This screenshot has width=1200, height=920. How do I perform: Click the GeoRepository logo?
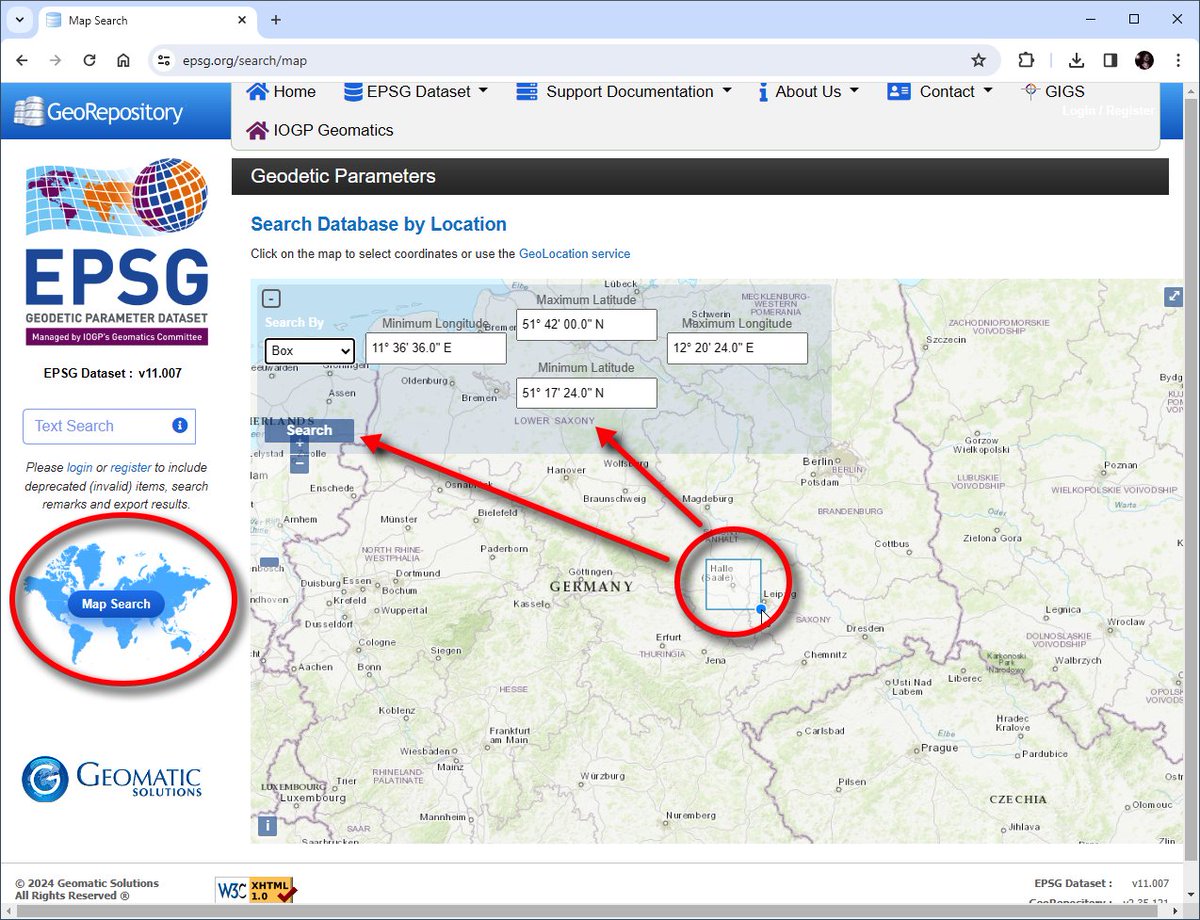point(98,112)
